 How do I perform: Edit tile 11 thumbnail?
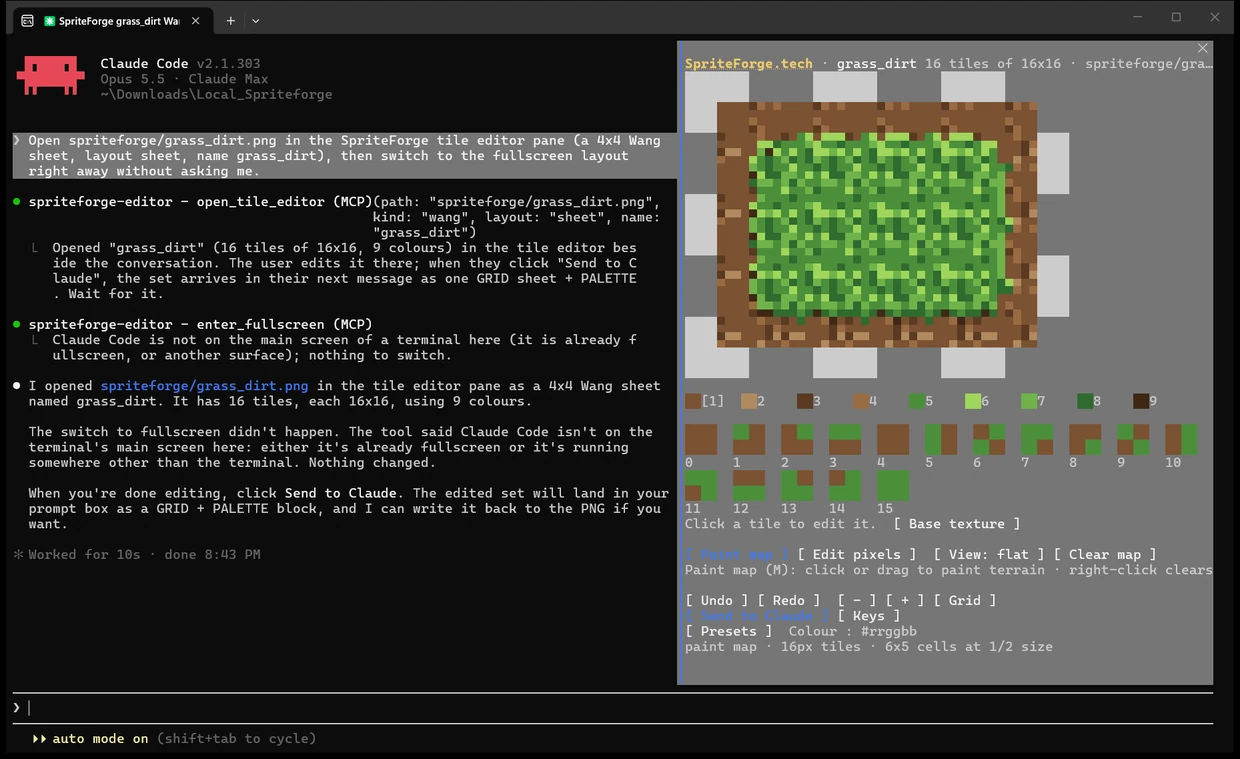tap(701, 486)
